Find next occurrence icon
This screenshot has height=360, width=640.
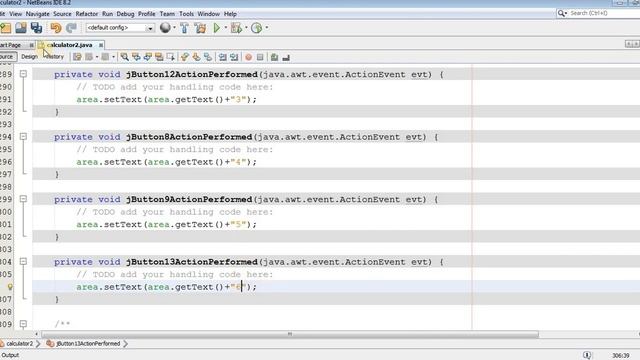[x=148, y=57]
